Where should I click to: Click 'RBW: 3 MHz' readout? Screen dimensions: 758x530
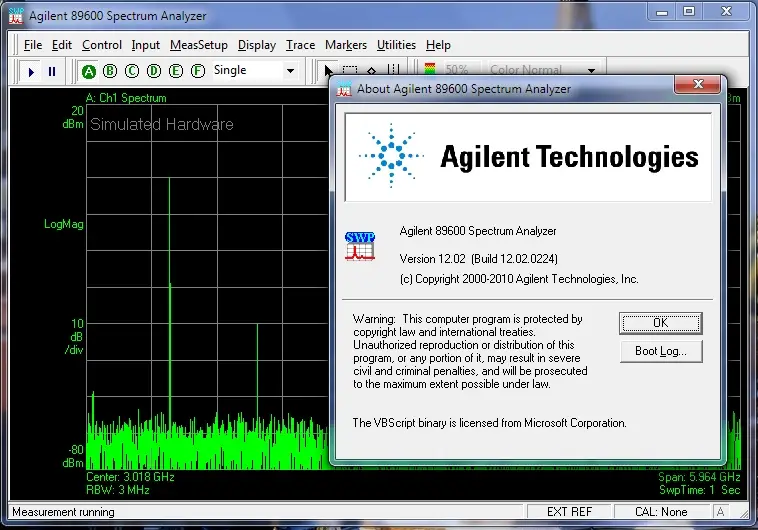click(117, 490)
